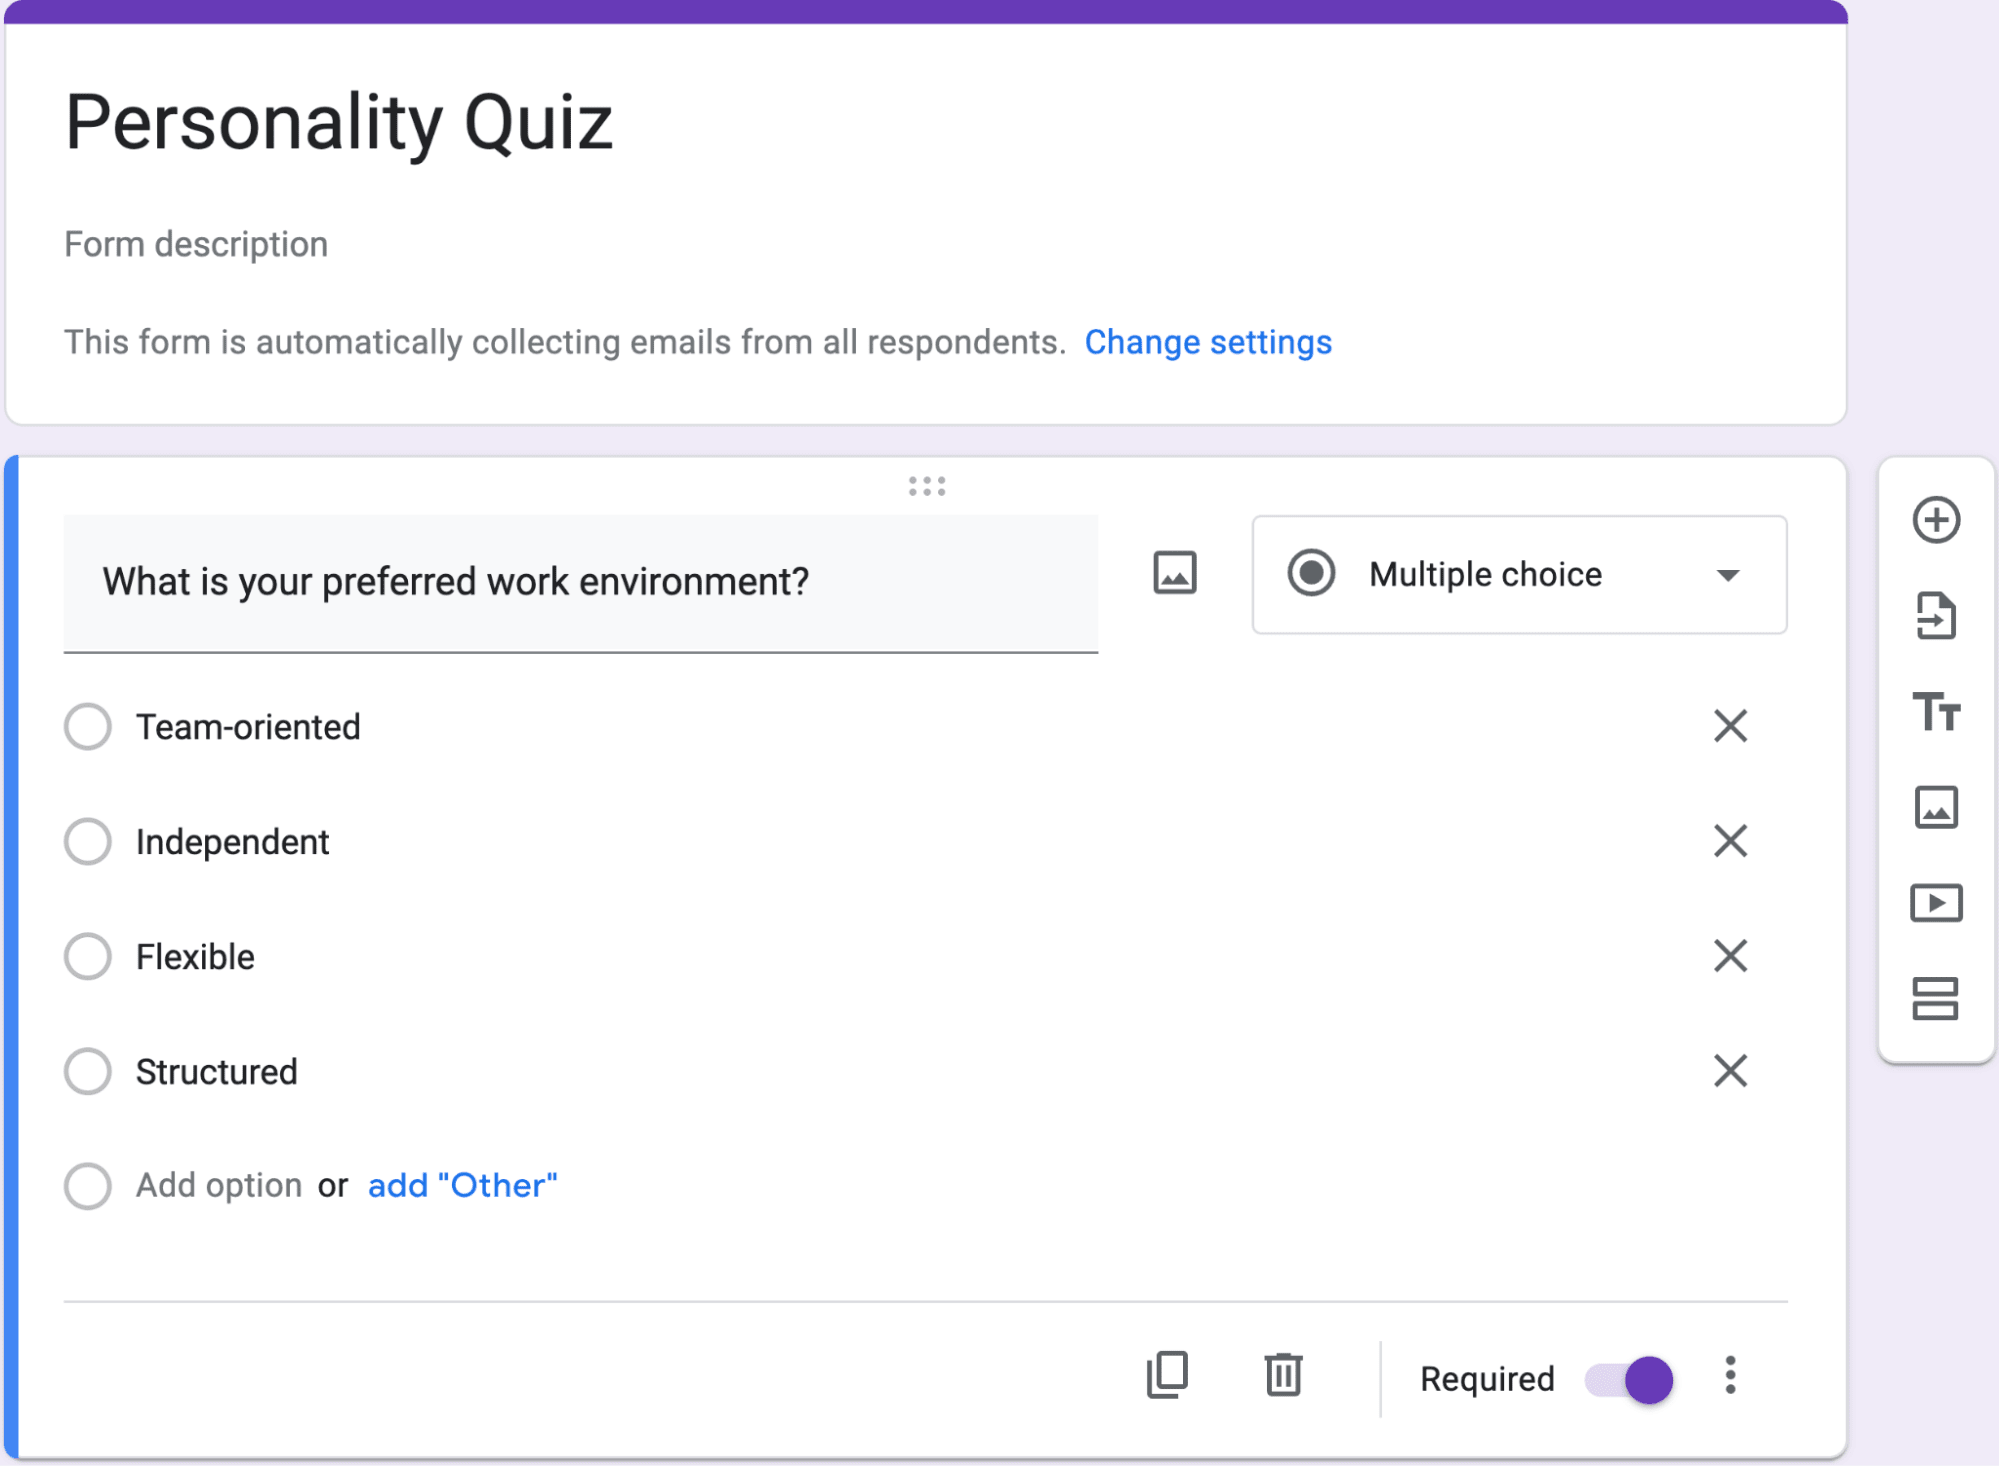Remove the Independent option
The image size is (1999, 1467).
click(x=1730, y=841)
